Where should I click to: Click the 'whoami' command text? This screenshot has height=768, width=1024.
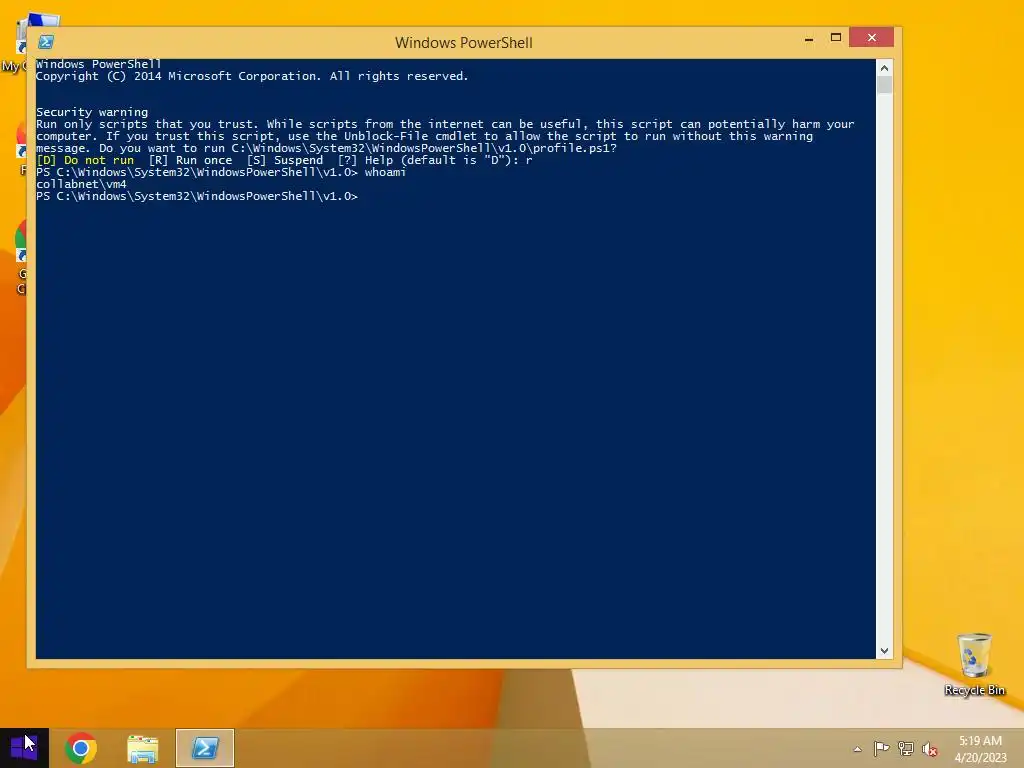(385, 172)
